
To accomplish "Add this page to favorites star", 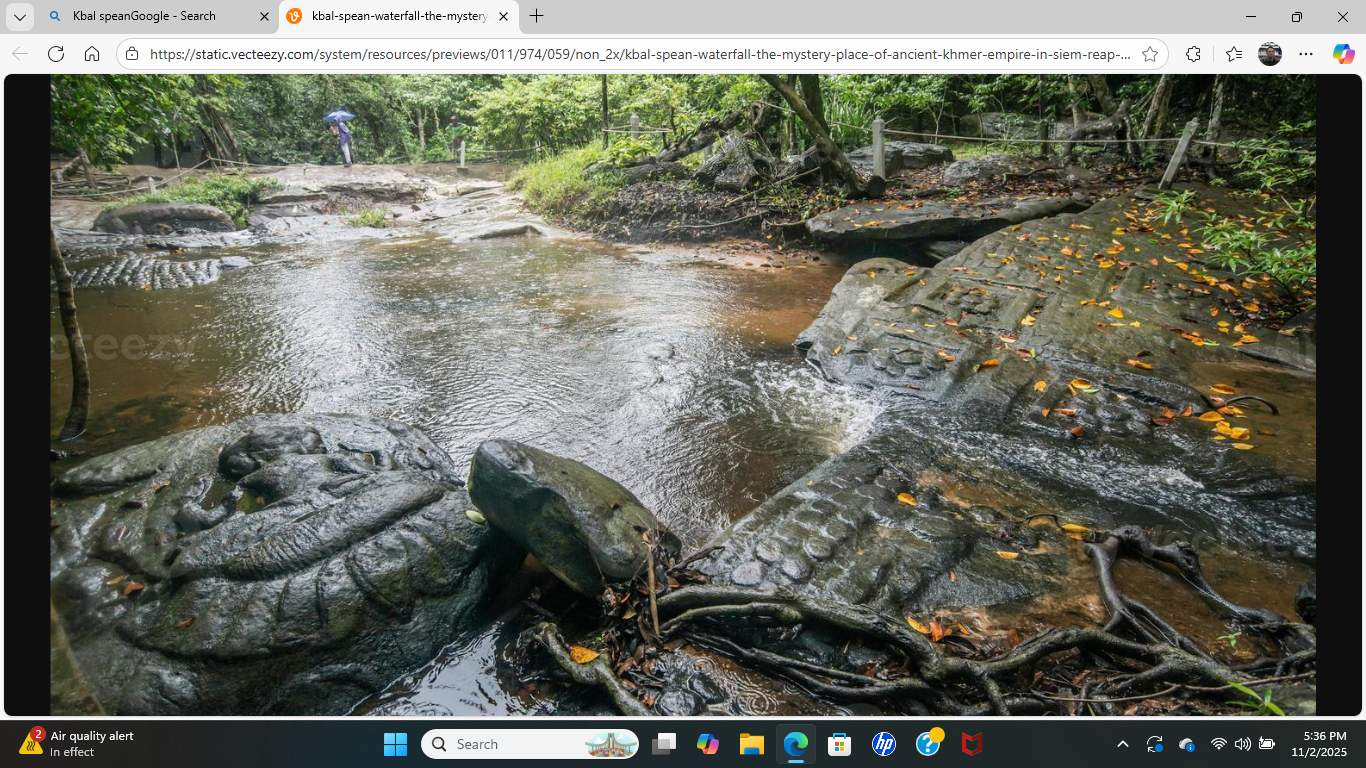I will click(1150, 54).
